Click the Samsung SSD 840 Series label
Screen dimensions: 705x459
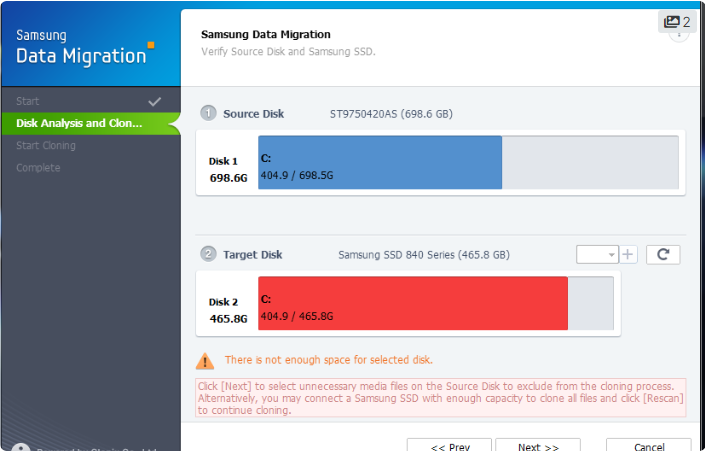click(x=424, y=255)
